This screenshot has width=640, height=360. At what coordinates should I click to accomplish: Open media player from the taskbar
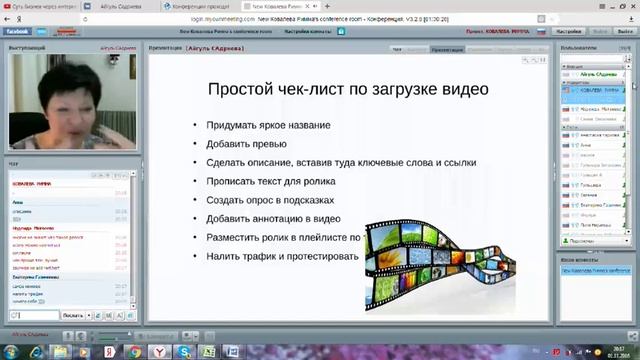[85, 352]
